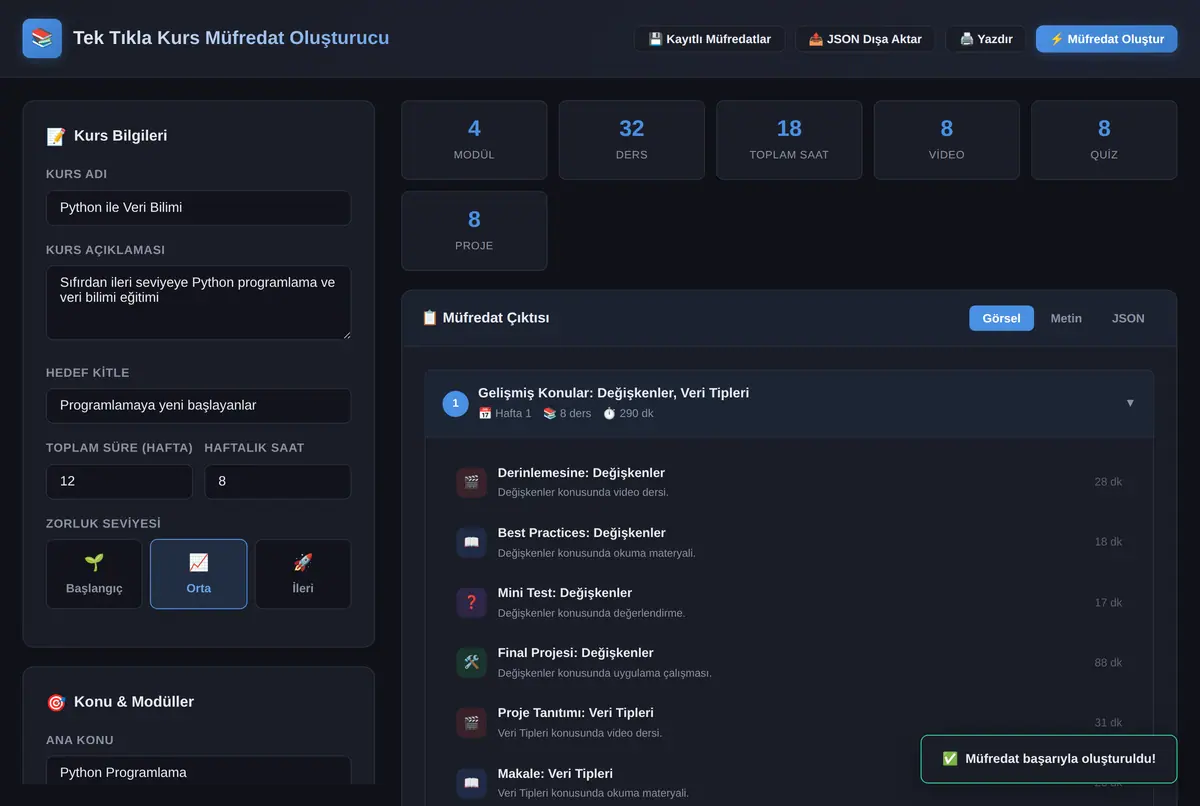
Task: Click the Toplam Saat stat card
Action: pos(789,140)
